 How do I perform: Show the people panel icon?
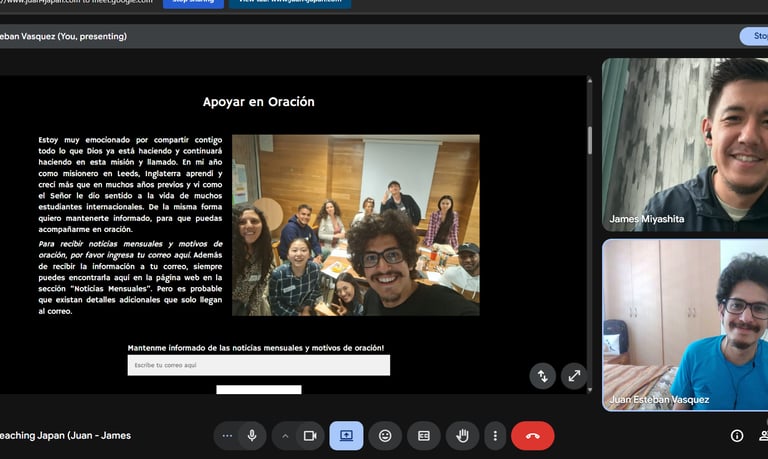click(x=764, y=435)
